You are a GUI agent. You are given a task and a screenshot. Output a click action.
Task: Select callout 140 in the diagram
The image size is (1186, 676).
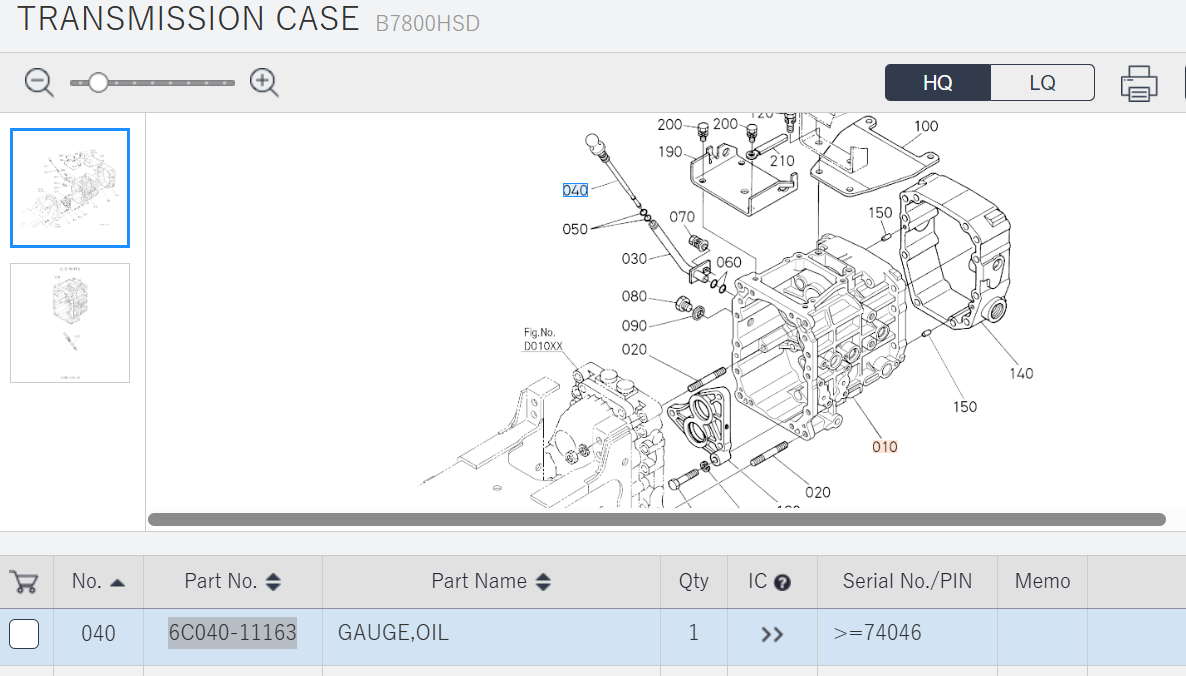(x=1021, y=374)
